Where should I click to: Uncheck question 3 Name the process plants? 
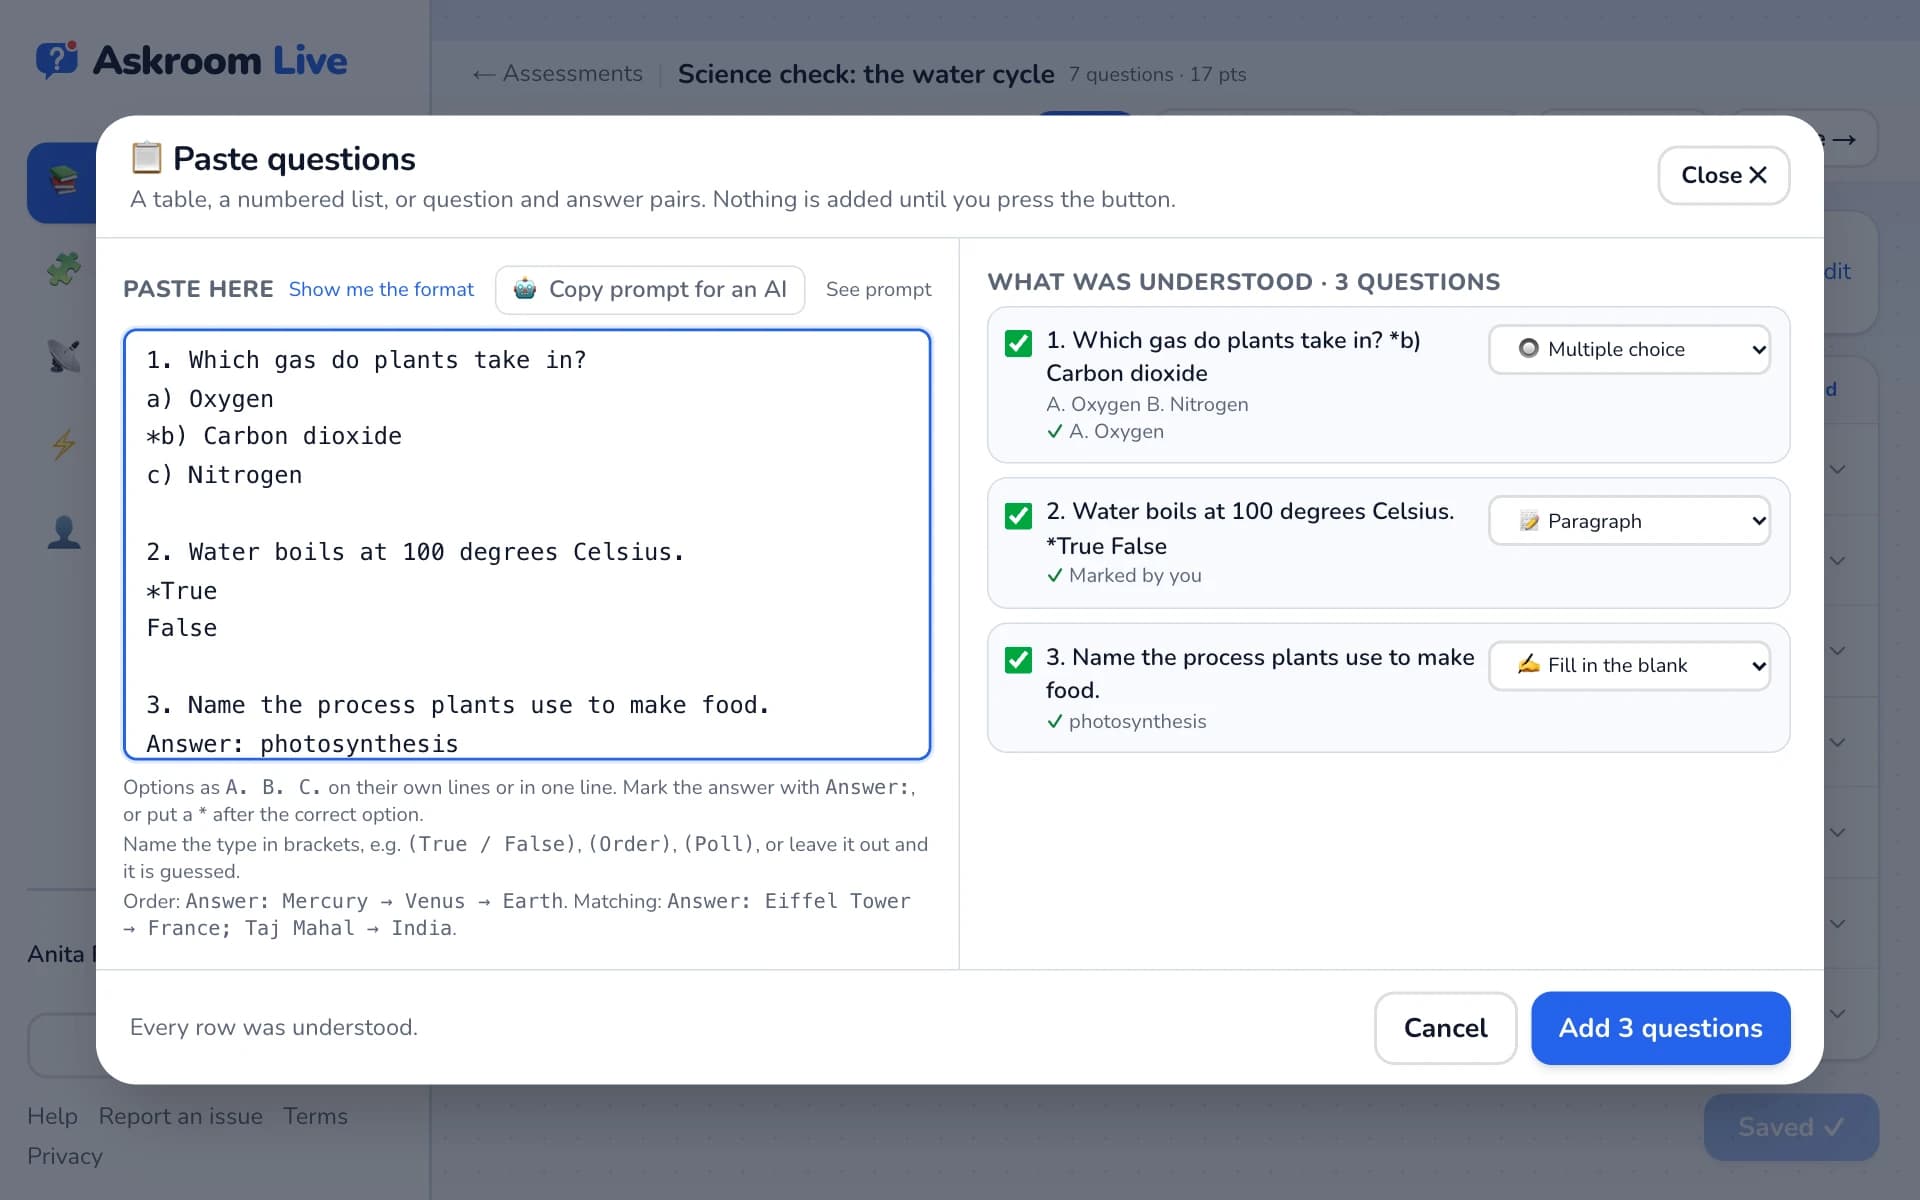coord(1018,660)
